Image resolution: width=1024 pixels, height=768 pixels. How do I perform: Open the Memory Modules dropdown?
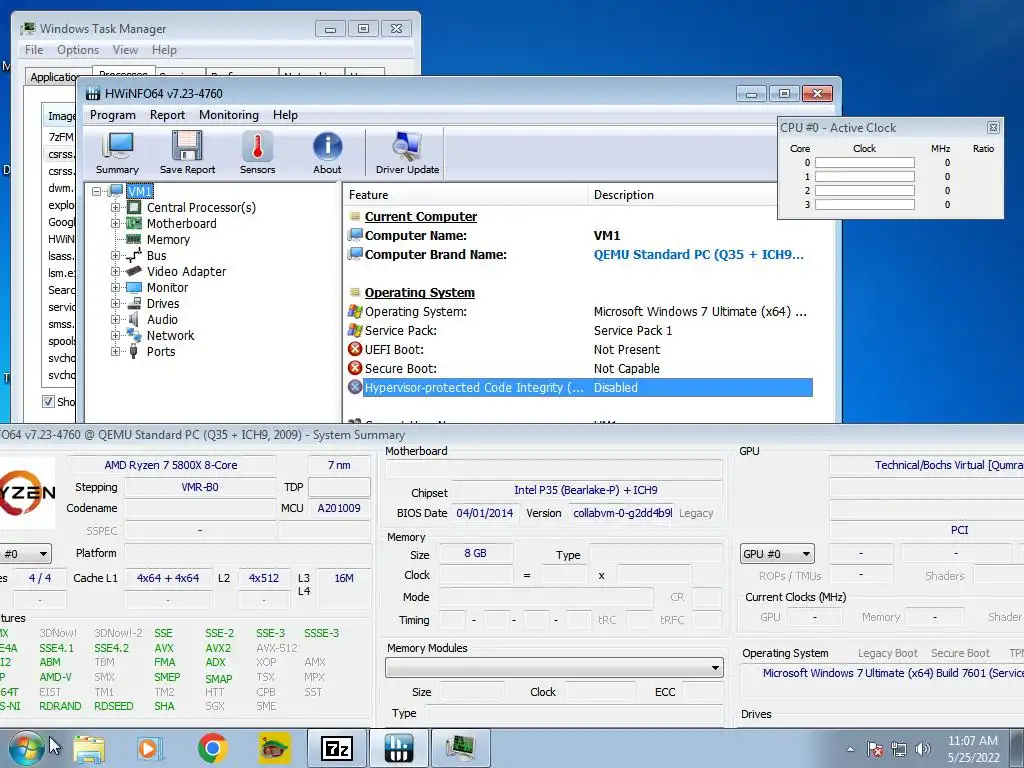[x=554, y=667]
